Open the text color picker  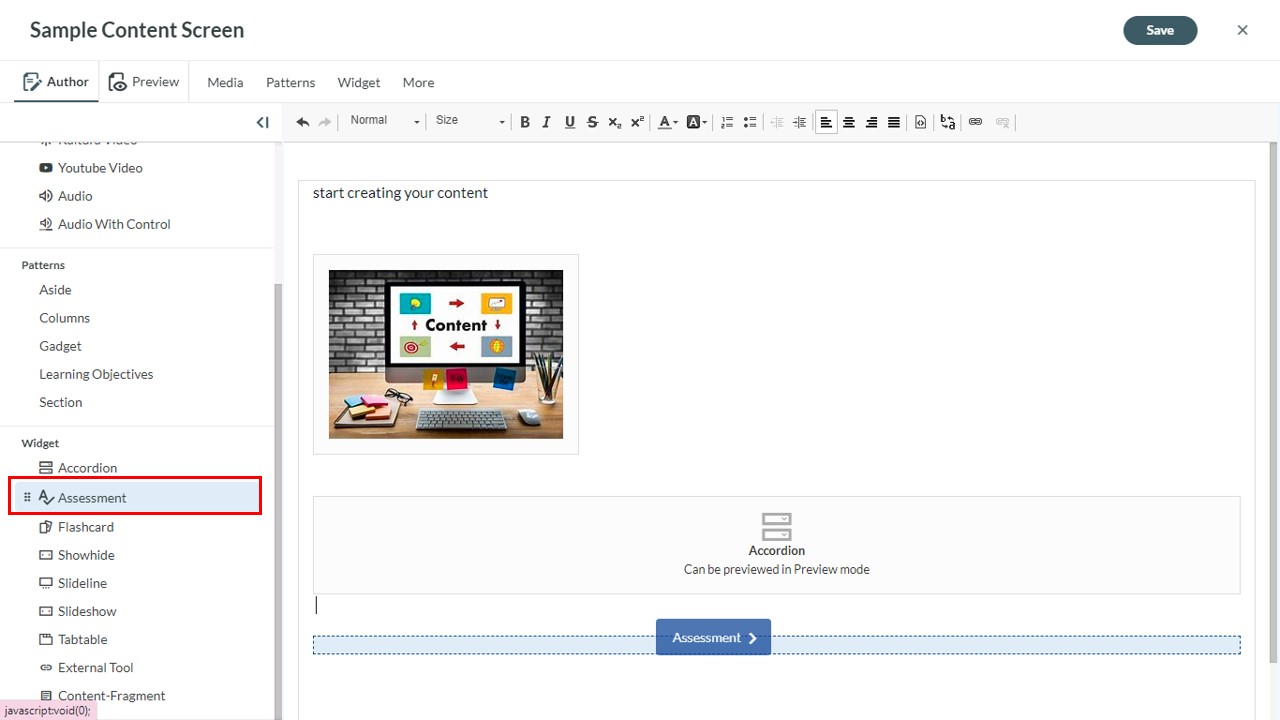(x=667, y=122)
